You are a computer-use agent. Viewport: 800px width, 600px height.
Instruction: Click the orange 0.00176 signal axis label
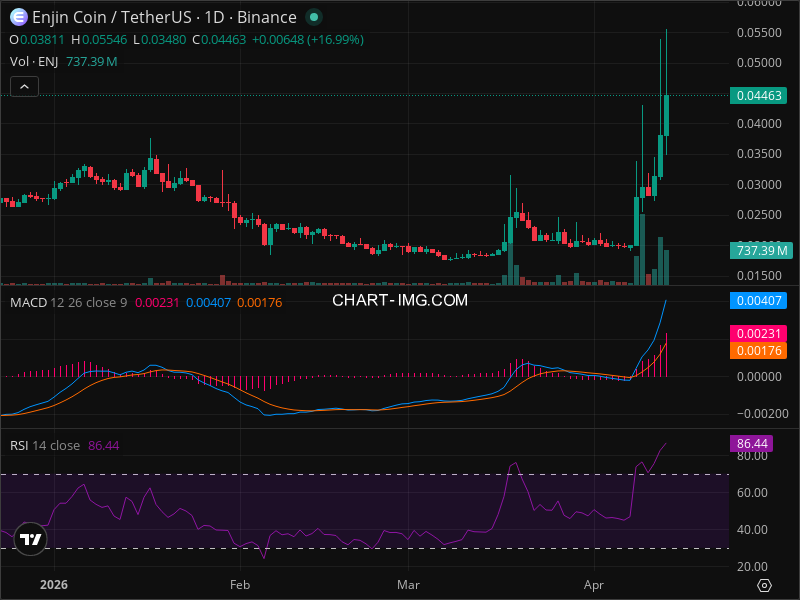coord(759,351)
